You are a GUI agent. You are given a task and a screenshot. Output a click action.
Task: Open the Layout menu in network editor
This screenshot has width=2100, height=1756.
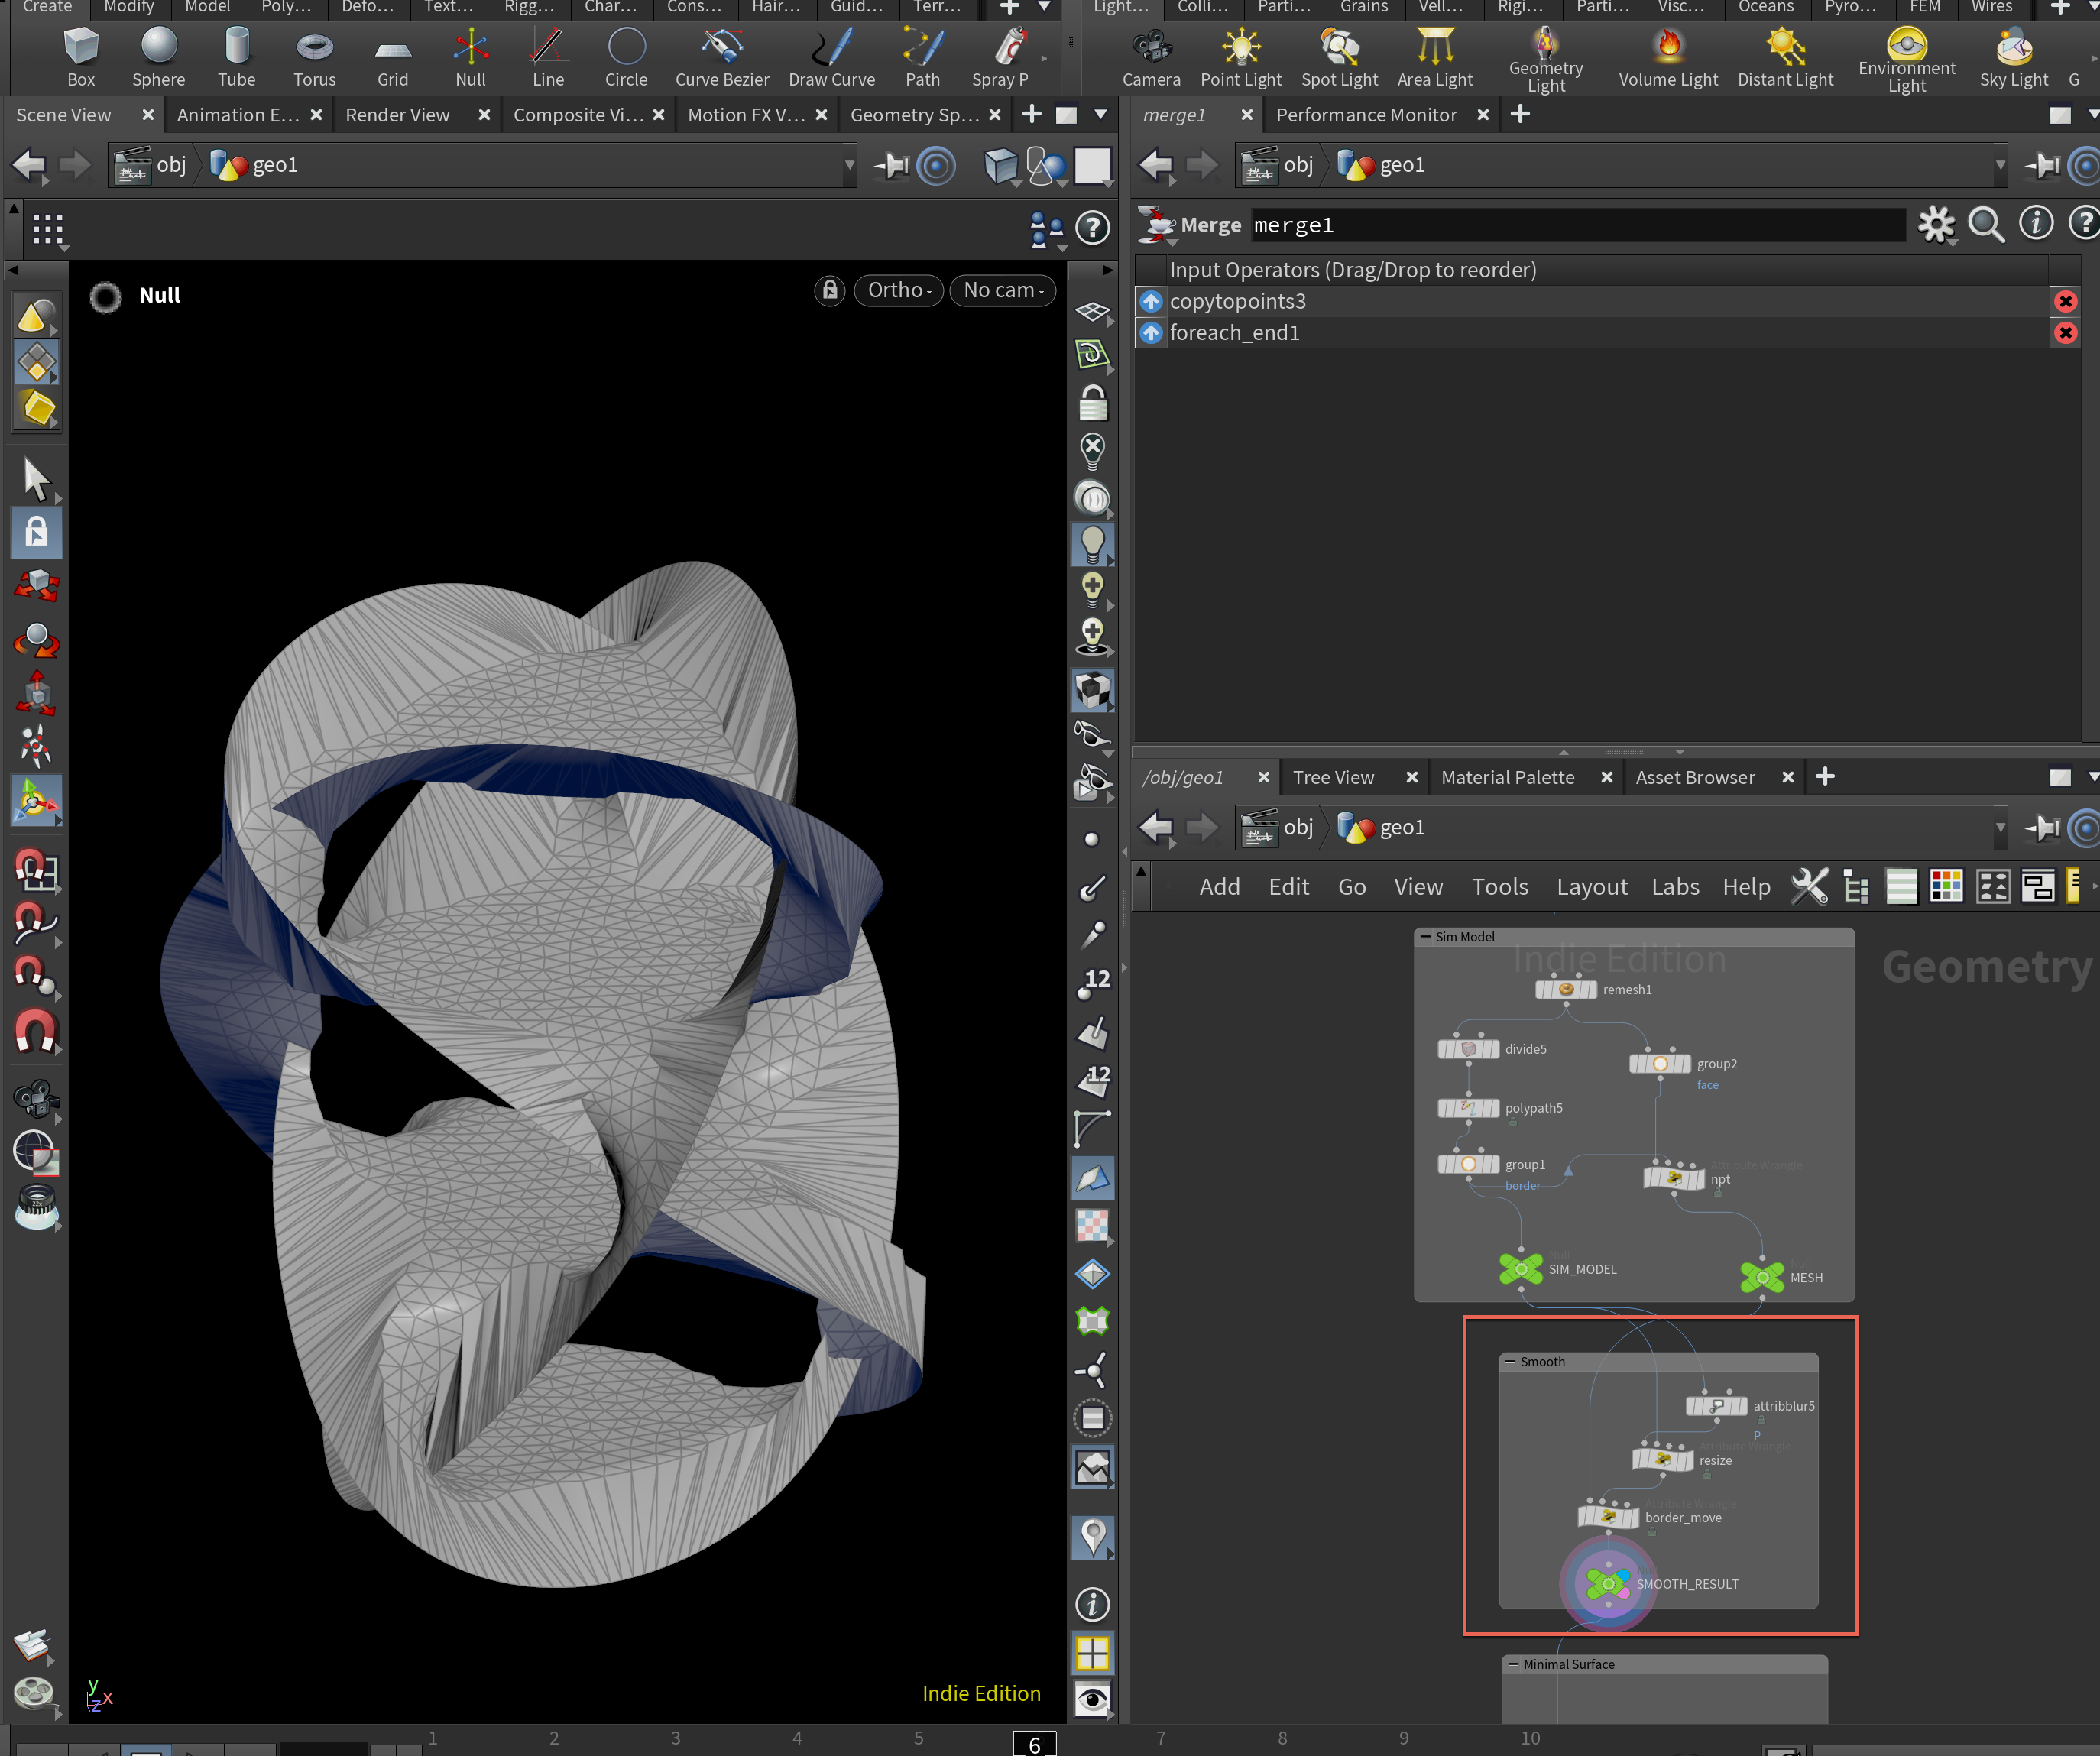pos(1591,887)
